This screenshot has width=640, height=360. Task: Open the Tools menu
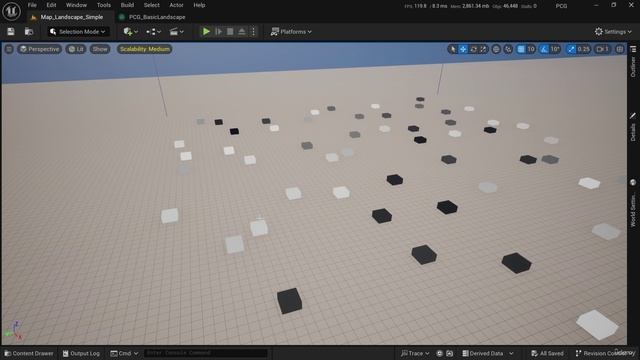(x=104, y=5)
